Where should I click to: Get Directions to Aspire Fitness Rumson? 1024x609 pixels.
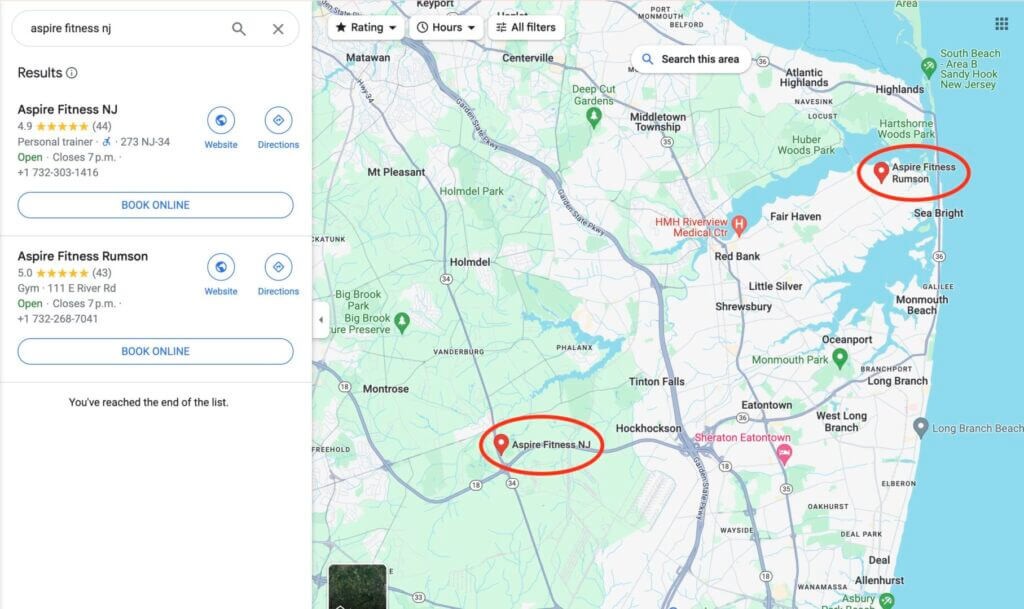click(278, 268)
